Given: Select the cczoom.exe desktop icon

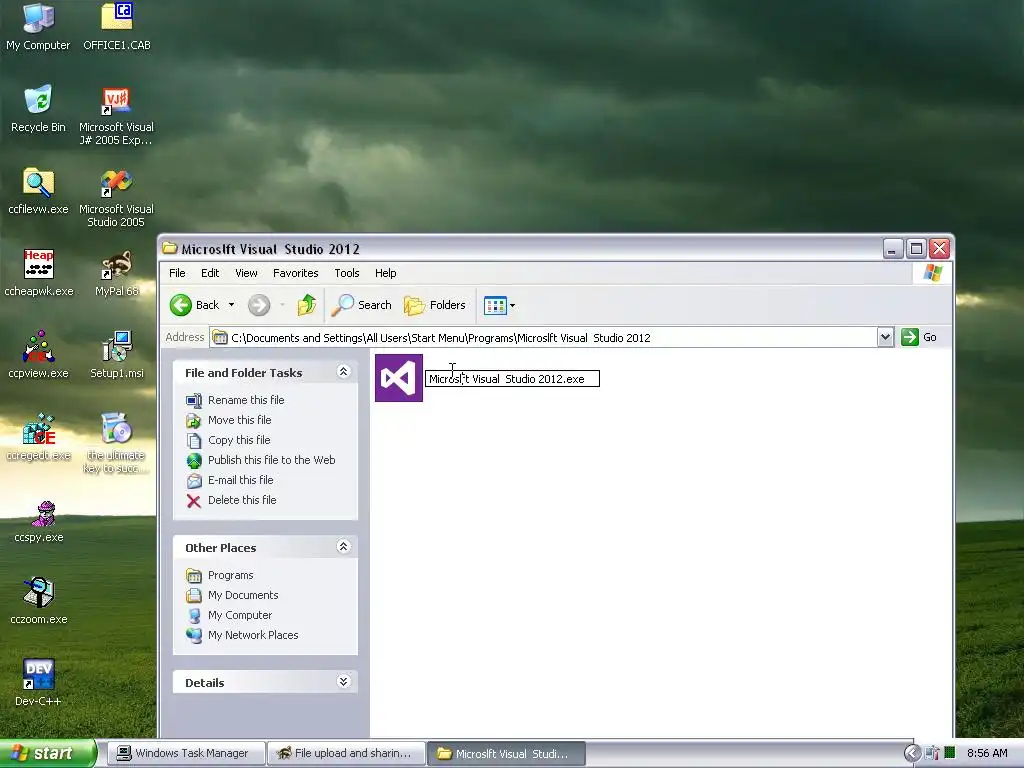Looking at the screenshot, I should pyautogui.click(x=38, y=601).
